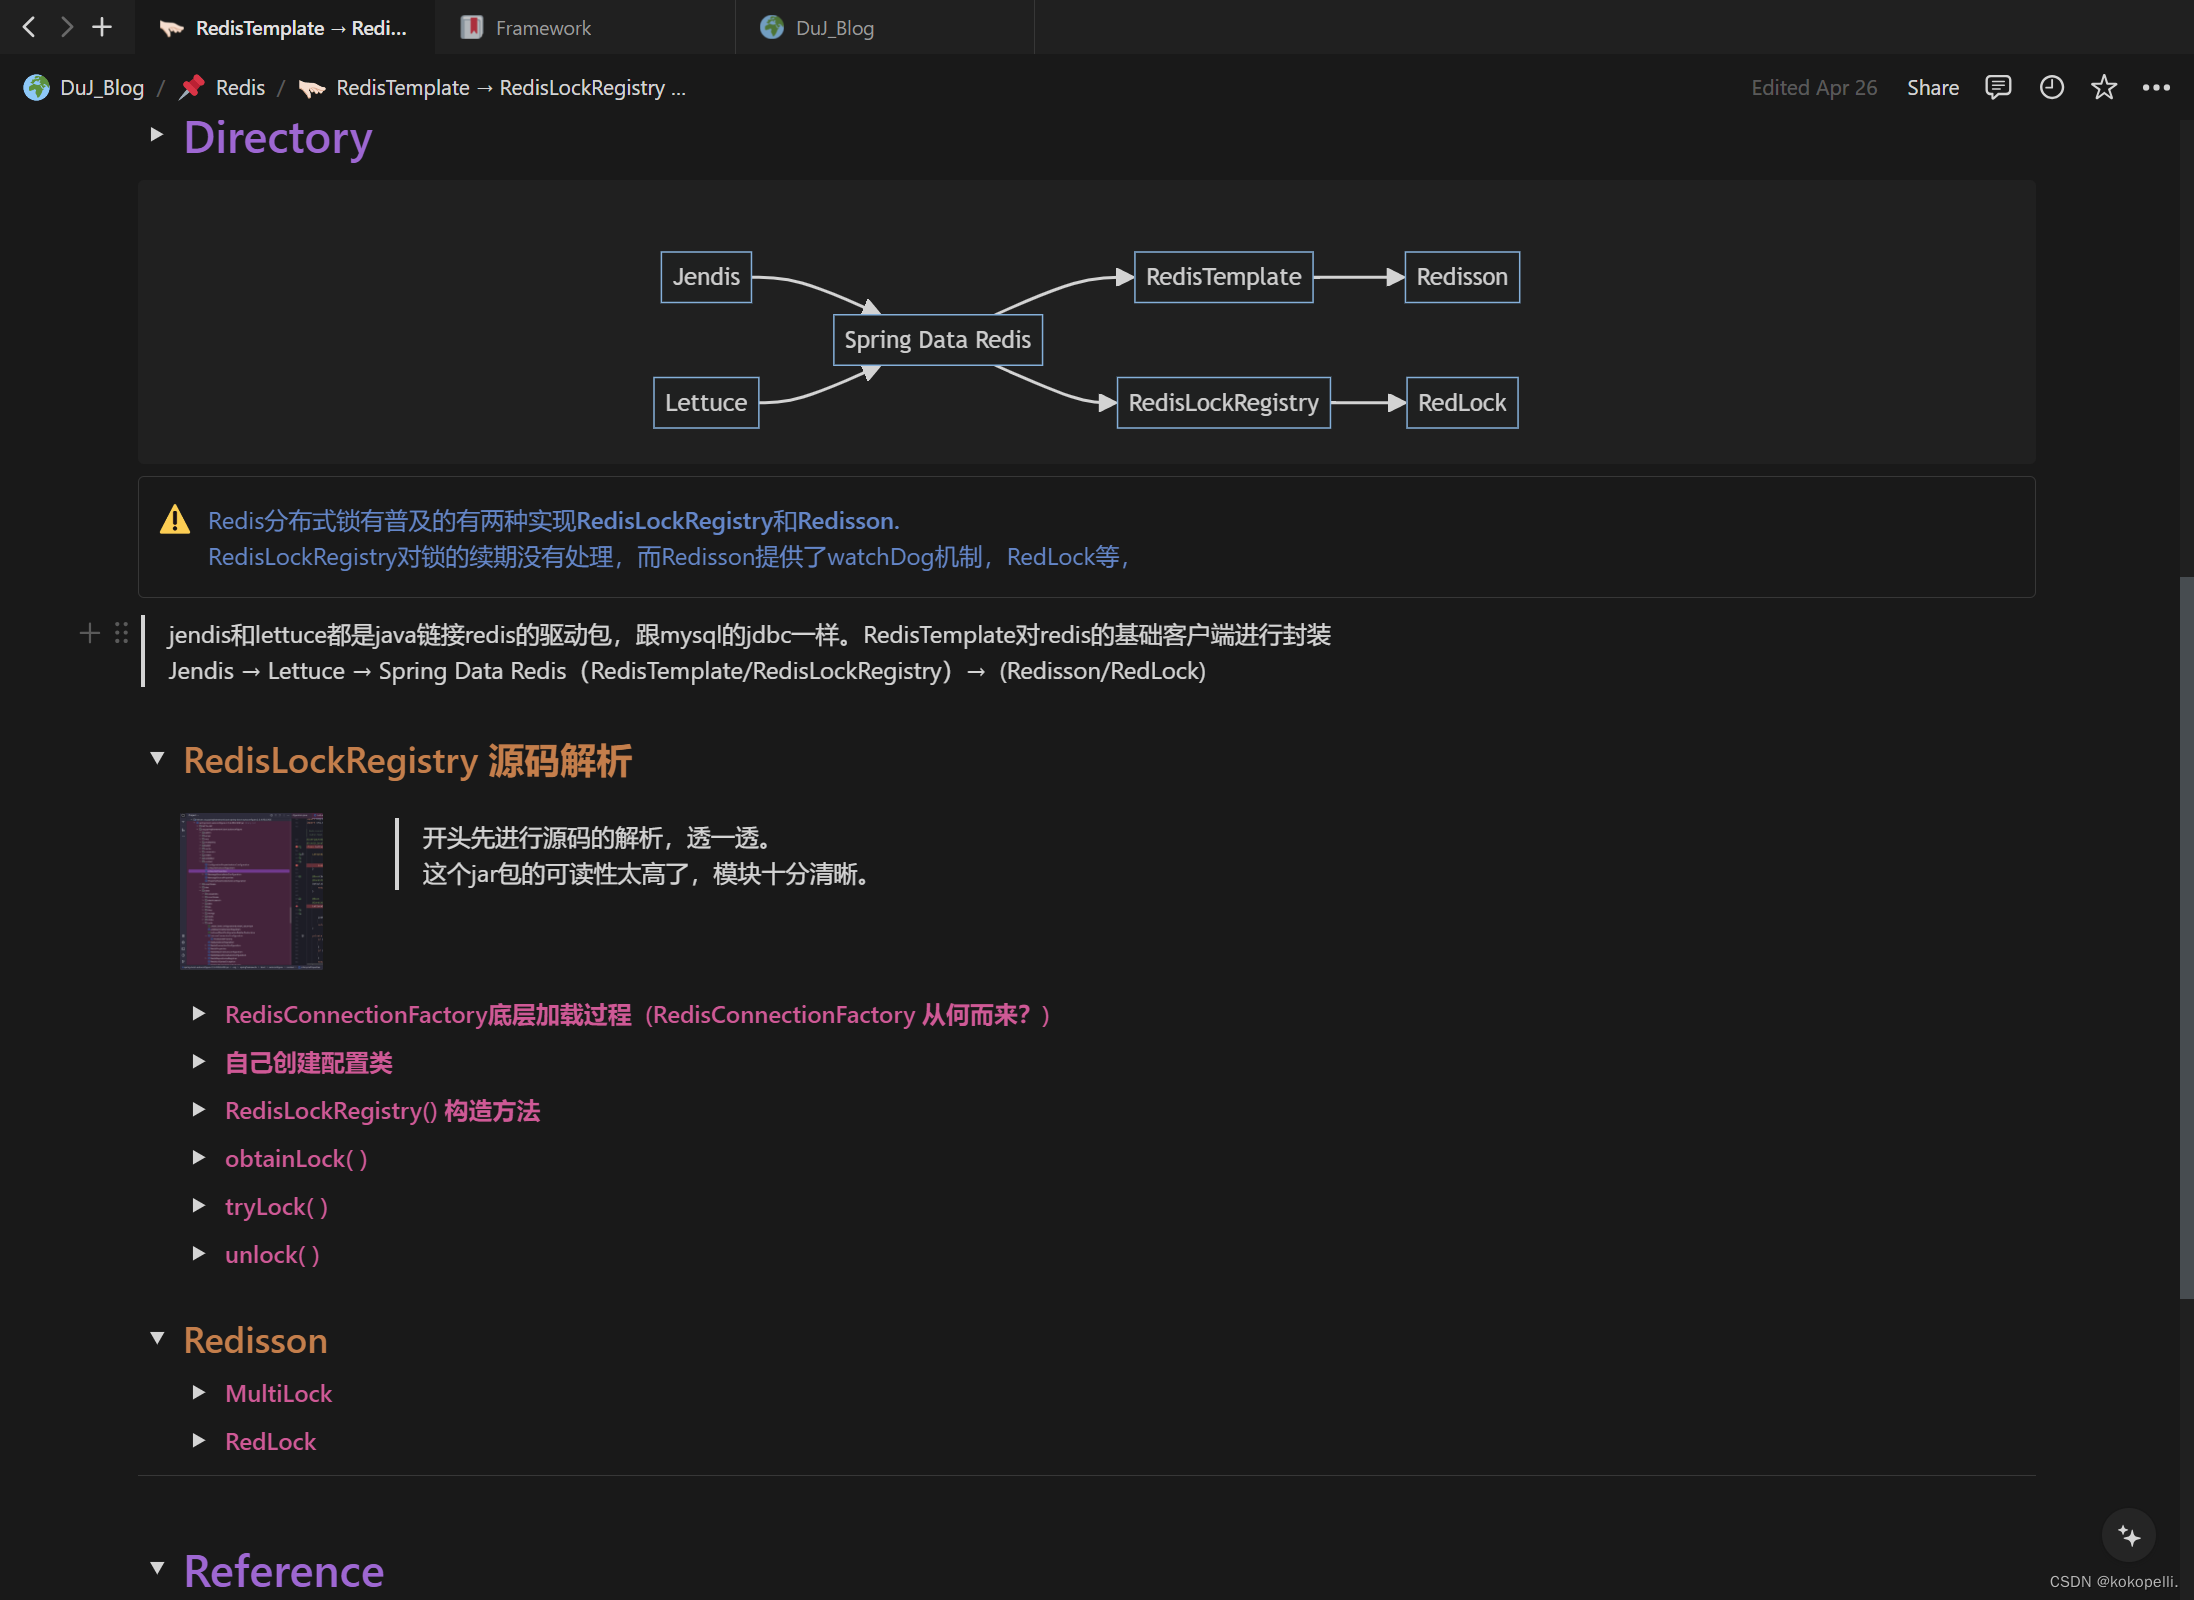Image resolution: width=2194 pixels, height=1600 pixels.
Task: Click the browser back arrow
Action: coord(27,27)
